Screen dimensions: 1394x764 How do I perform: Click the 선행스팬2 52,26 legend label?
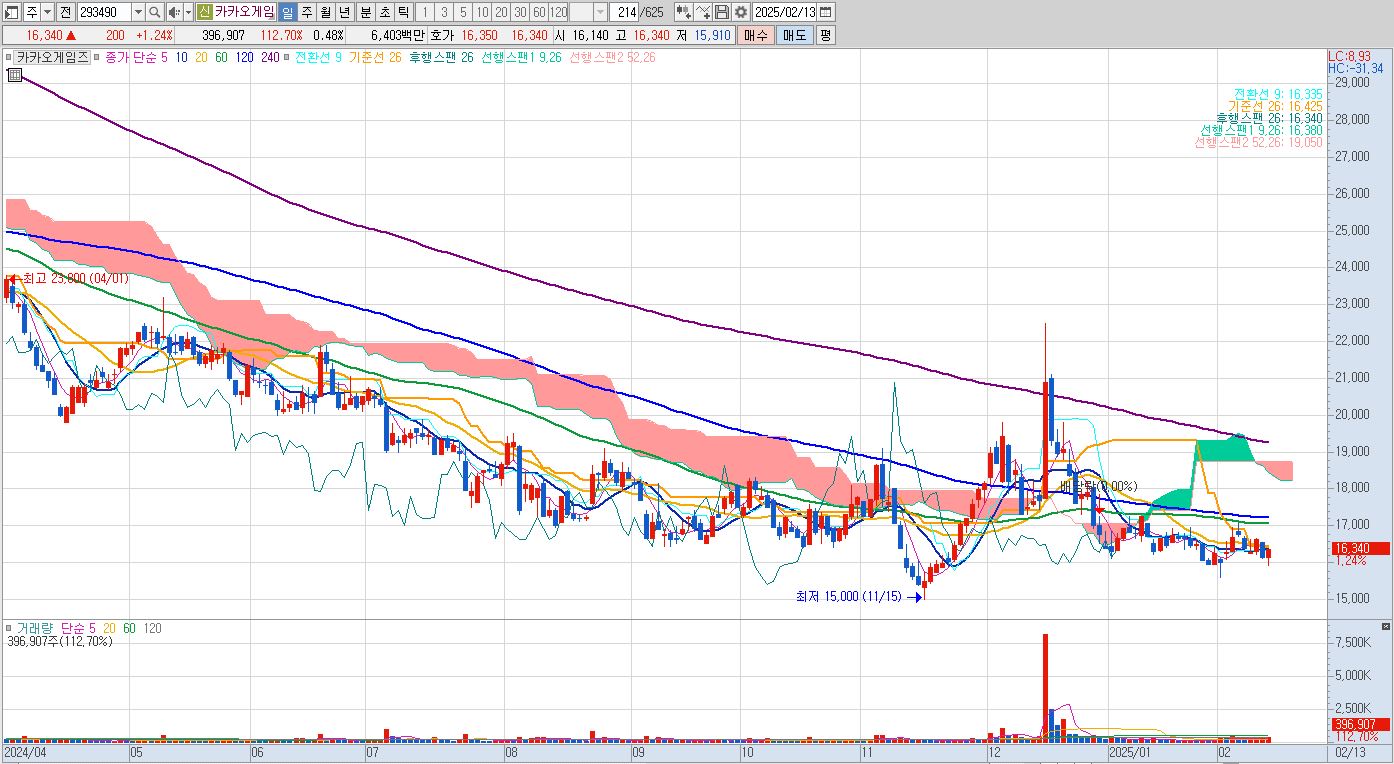611,57
